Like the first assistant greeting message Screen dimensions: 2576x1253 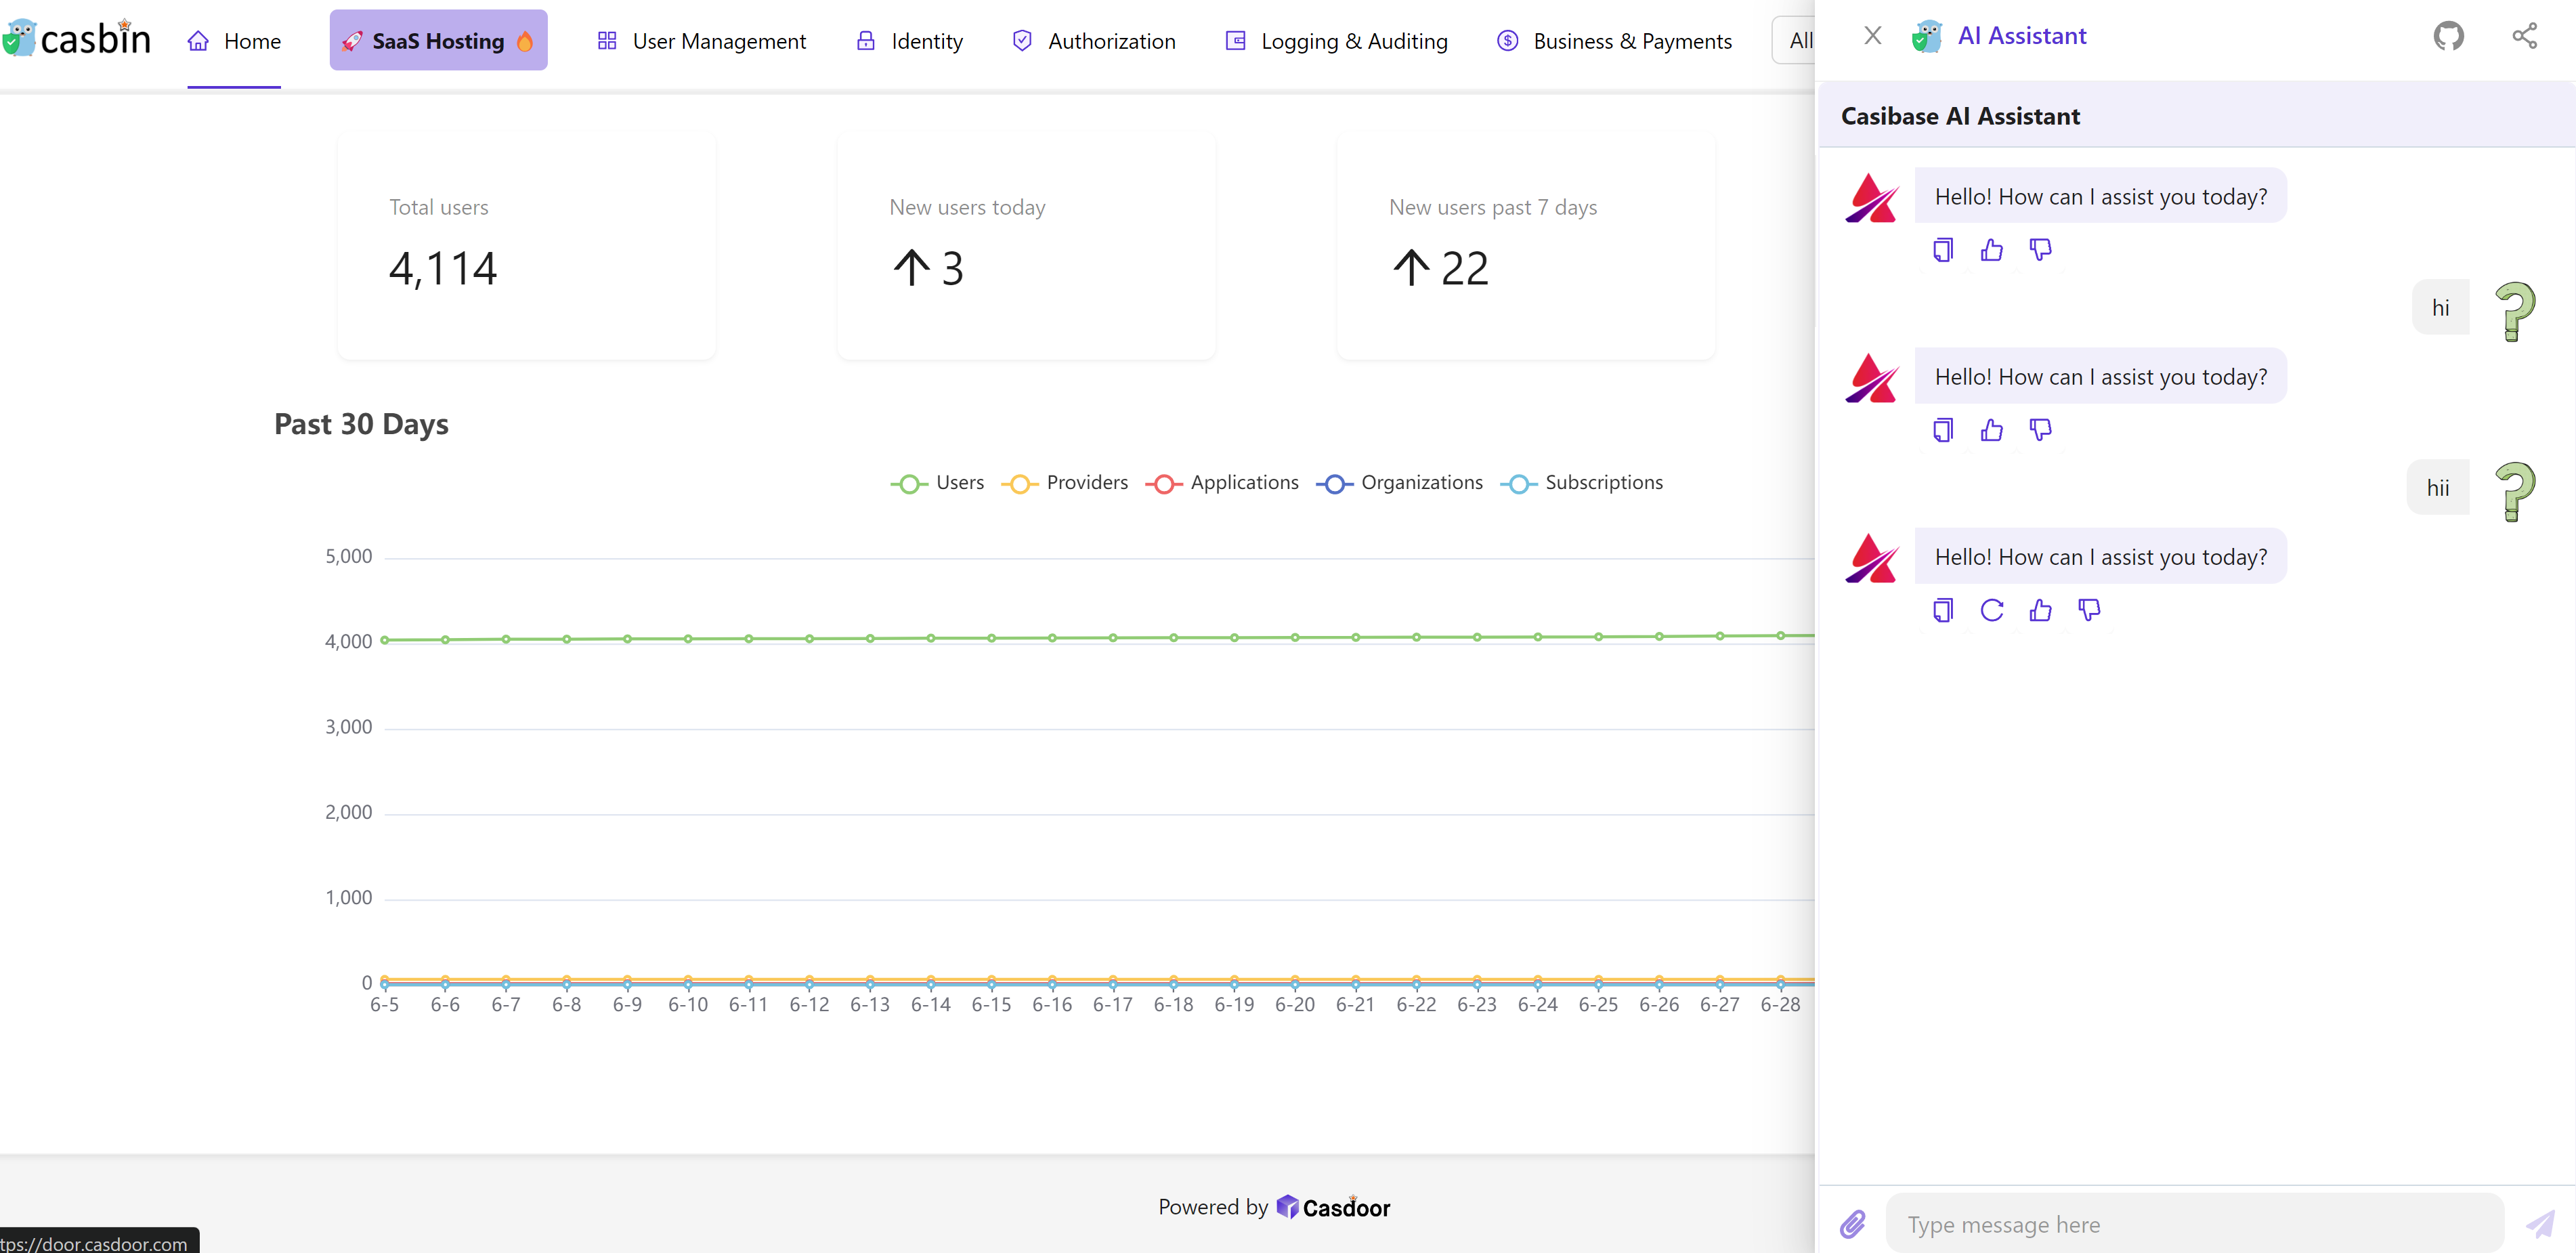[x=1992, y=249]
